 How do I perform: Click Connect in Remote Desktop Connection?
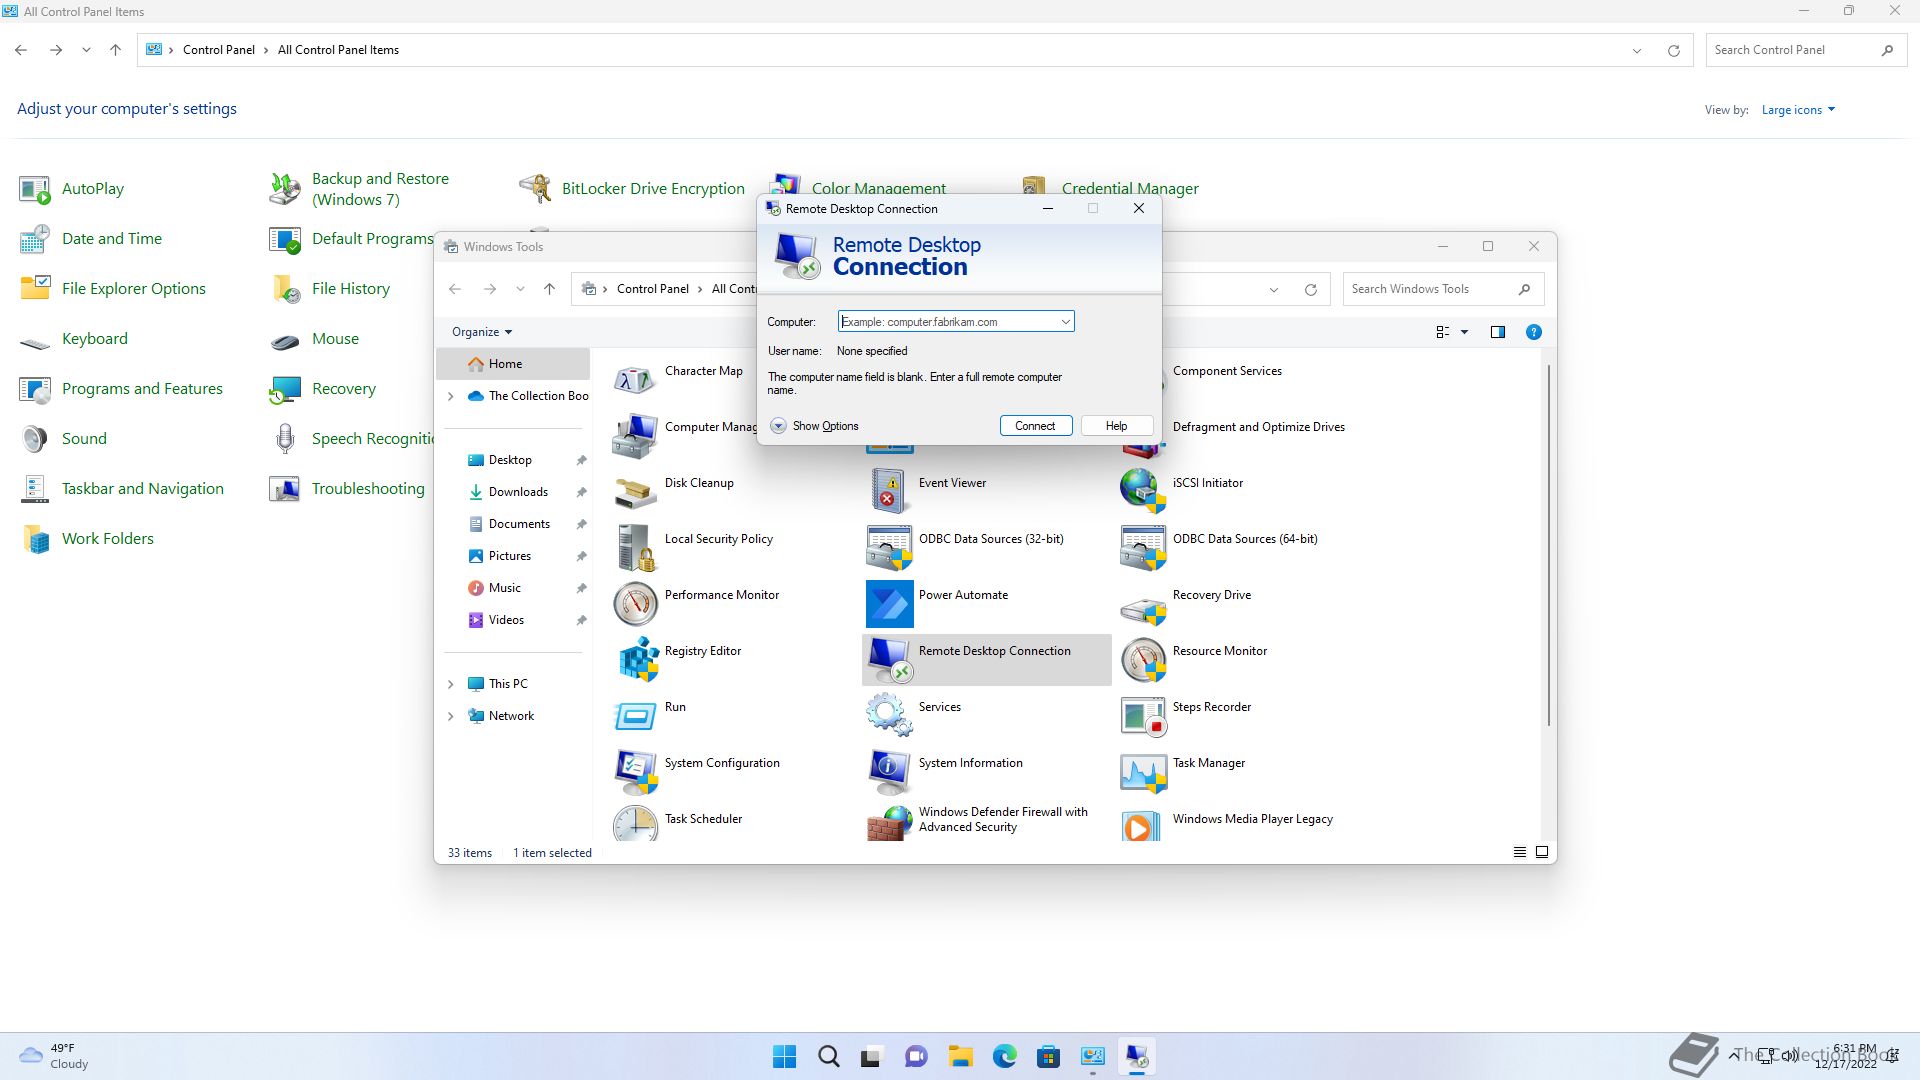click(x=1036, y=426)
